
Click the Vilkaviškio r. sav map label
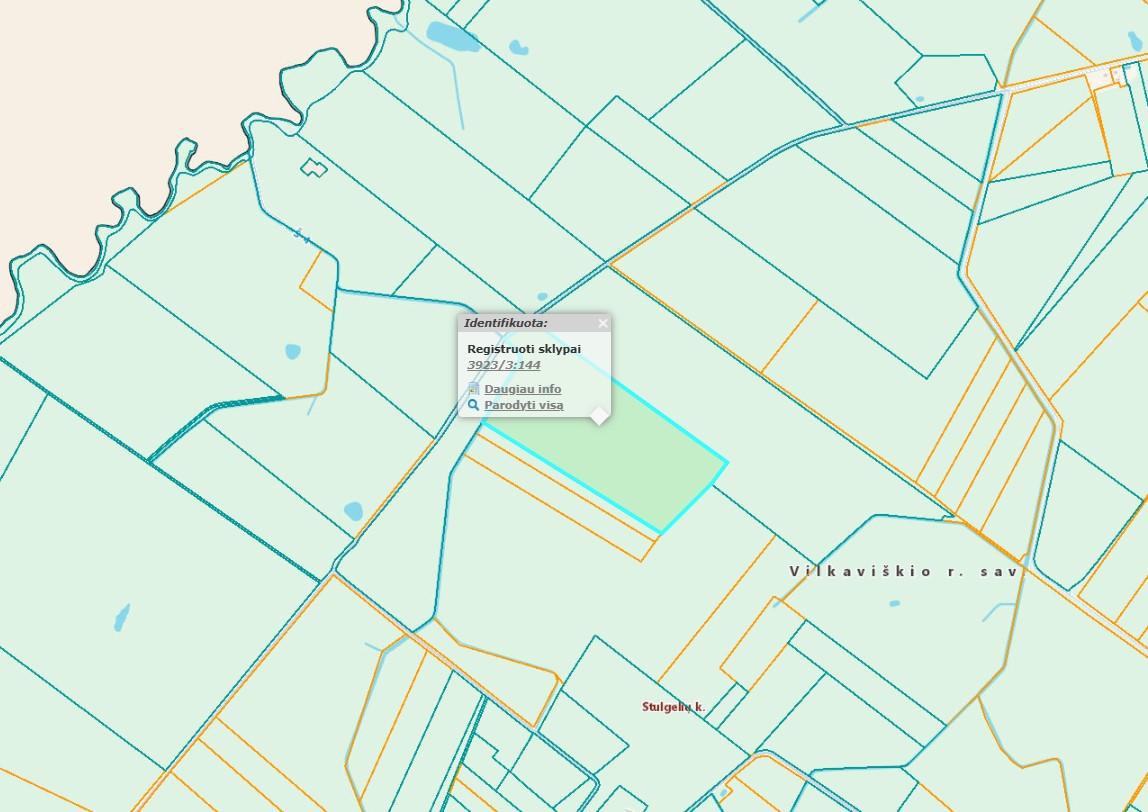[903, 571]
